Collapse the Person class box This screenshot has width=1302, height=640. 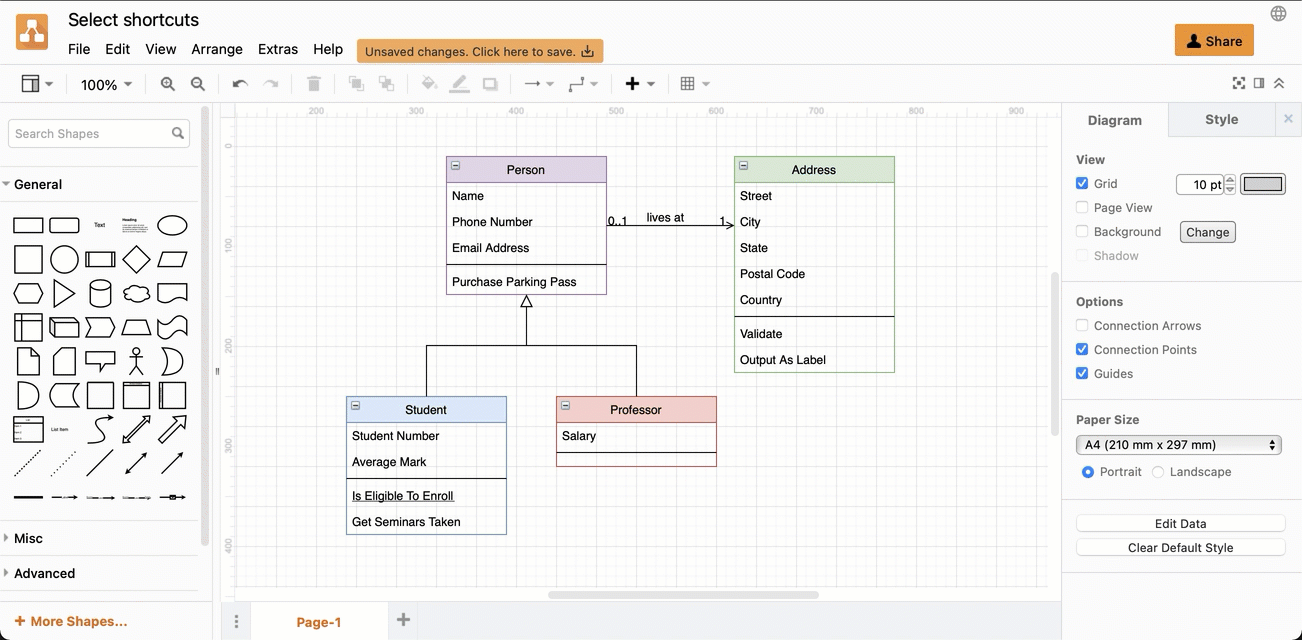coord(456,166)
